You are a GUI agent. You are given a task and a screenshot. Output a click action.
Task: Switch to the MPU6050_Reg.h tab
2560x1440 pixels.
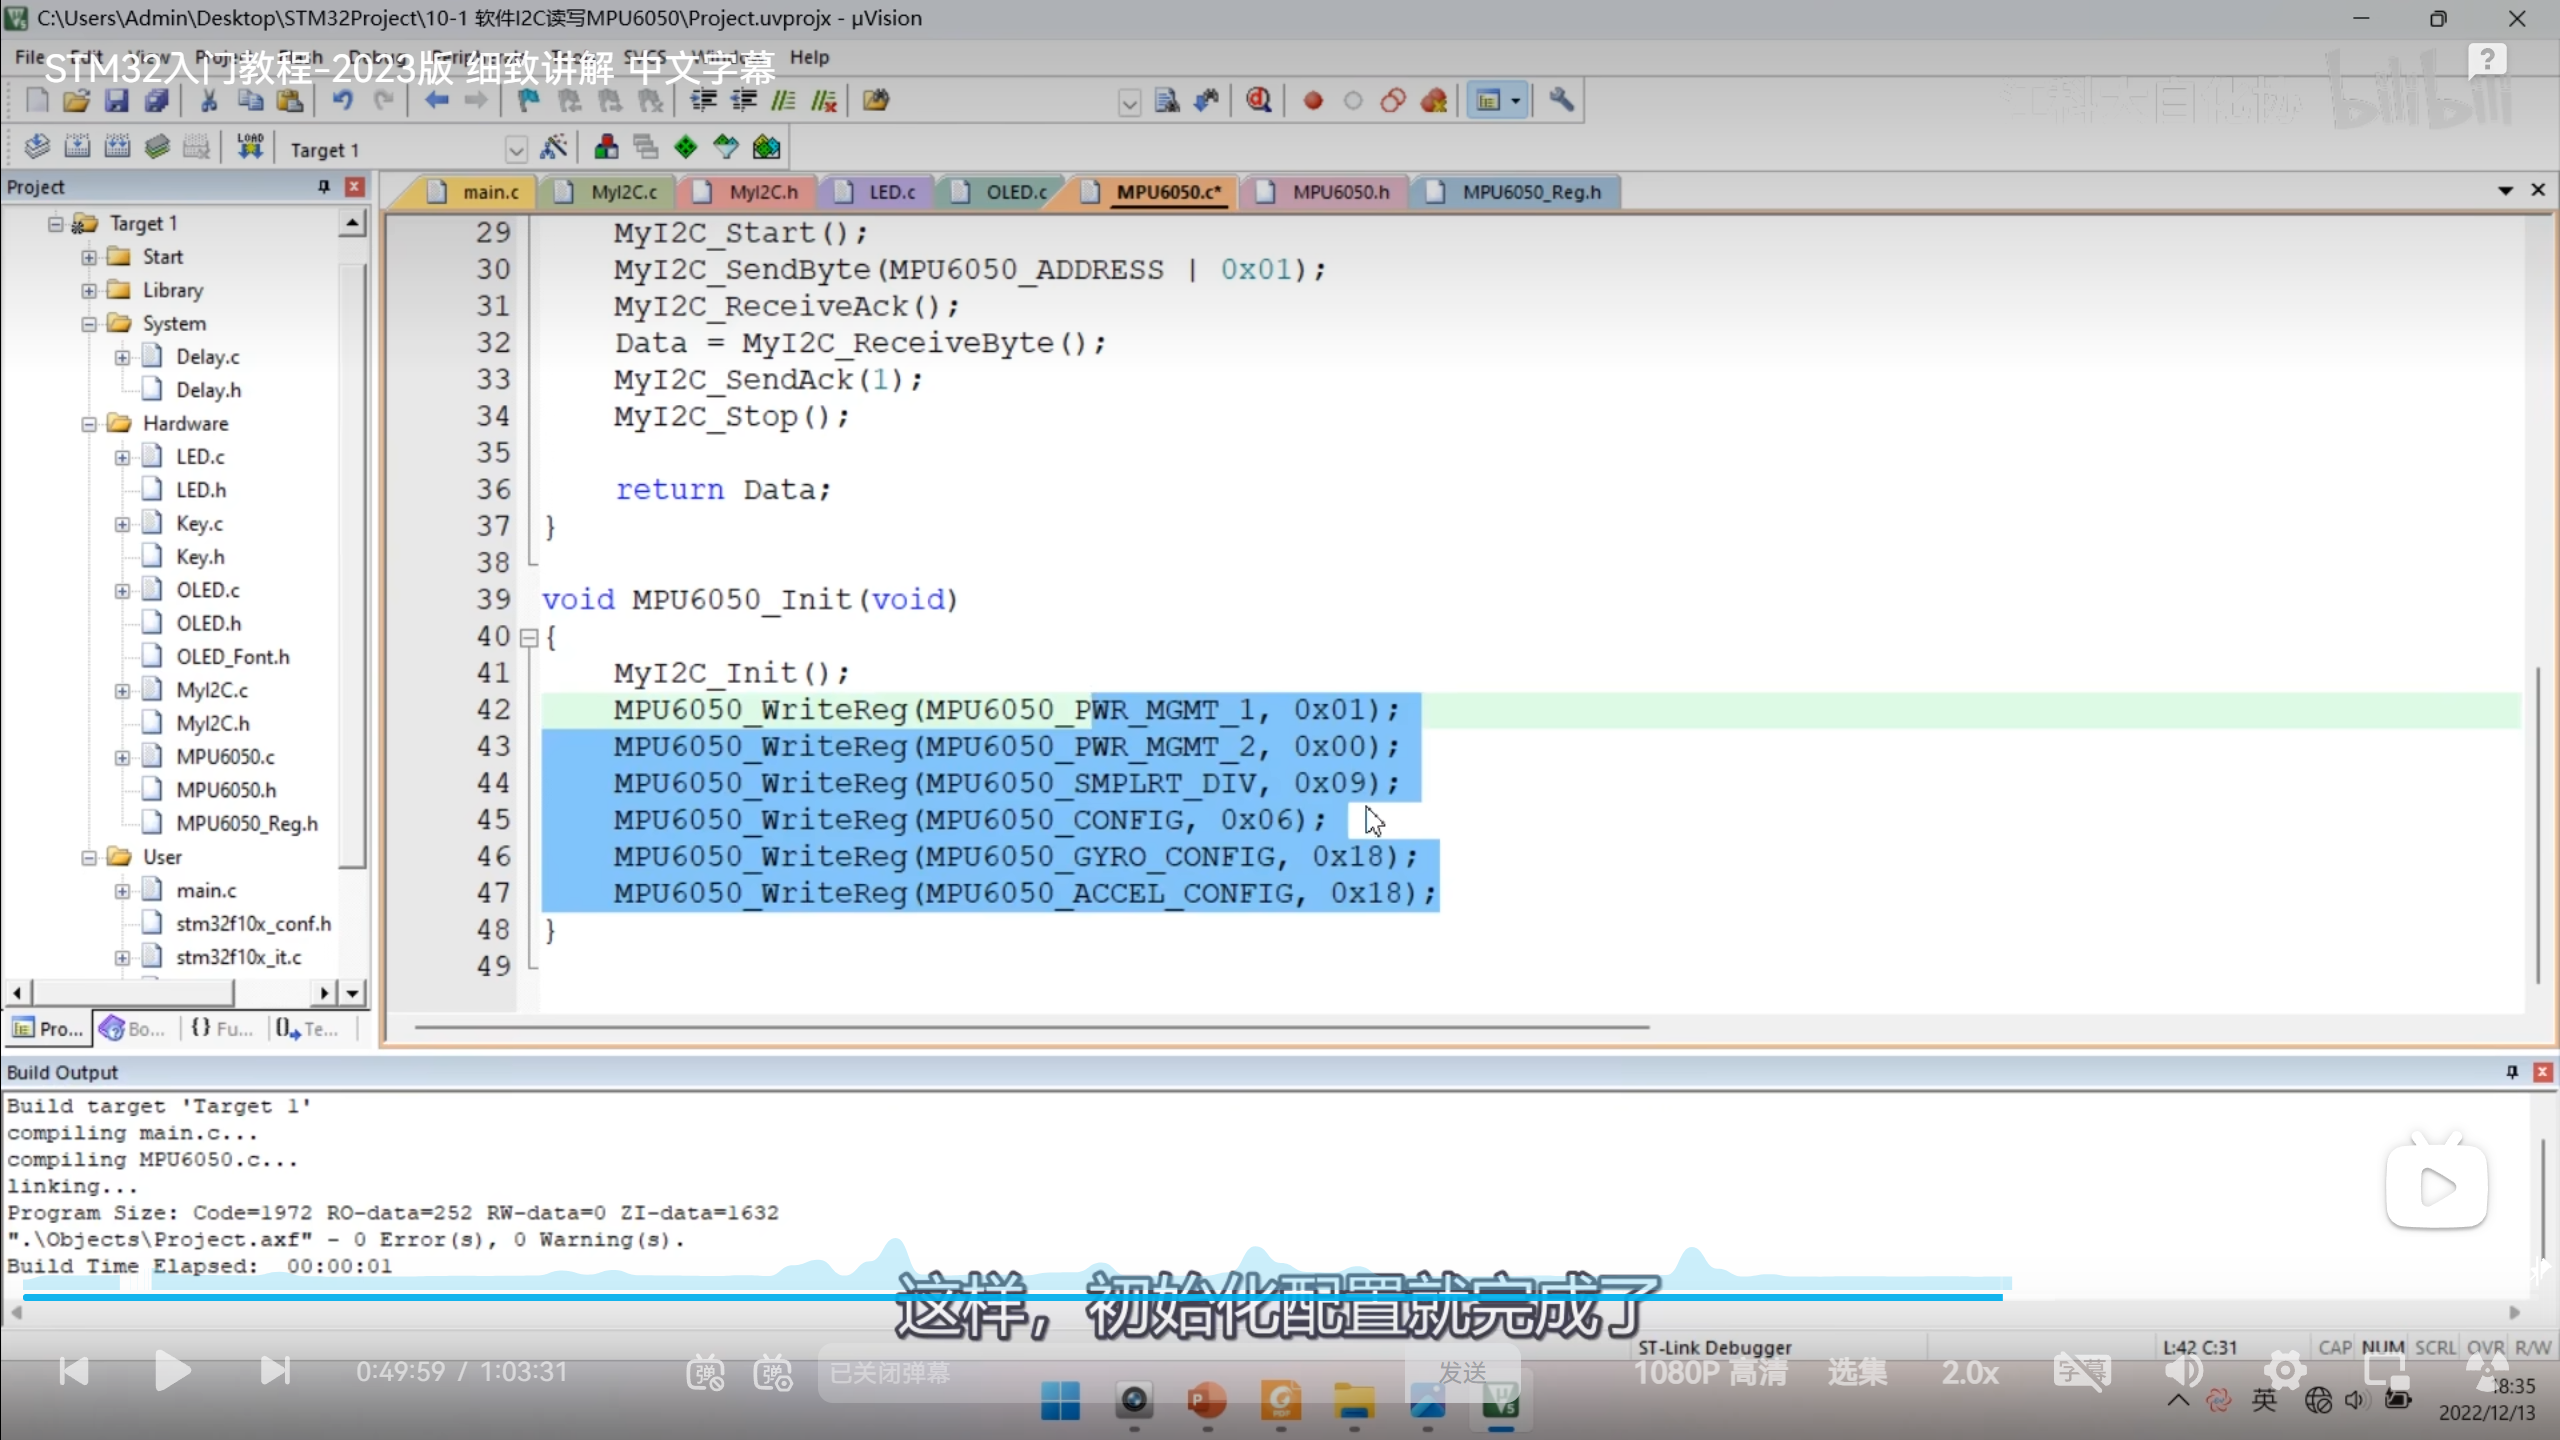click(1530, 192)
